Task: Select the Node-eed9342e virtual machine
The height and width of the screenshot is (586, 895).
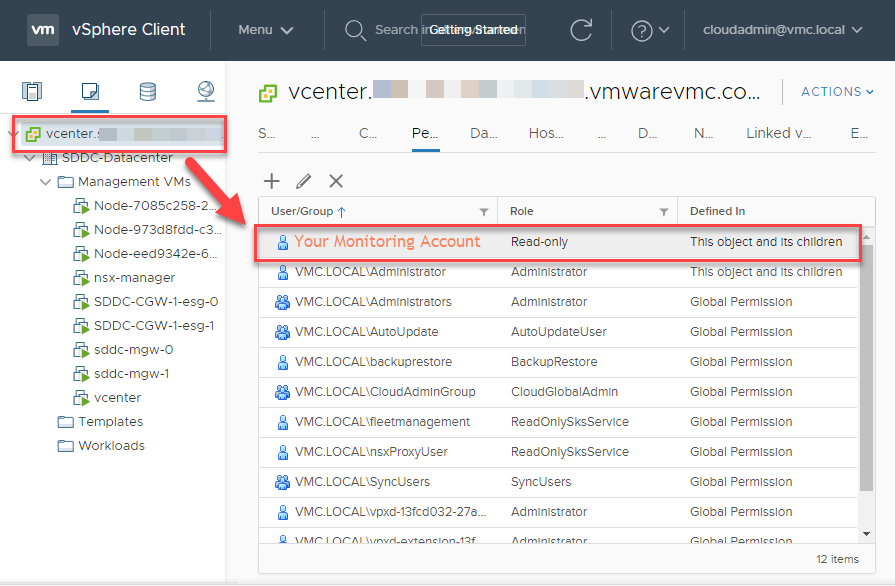Action: pyautogui.click(x=155, y=254)
